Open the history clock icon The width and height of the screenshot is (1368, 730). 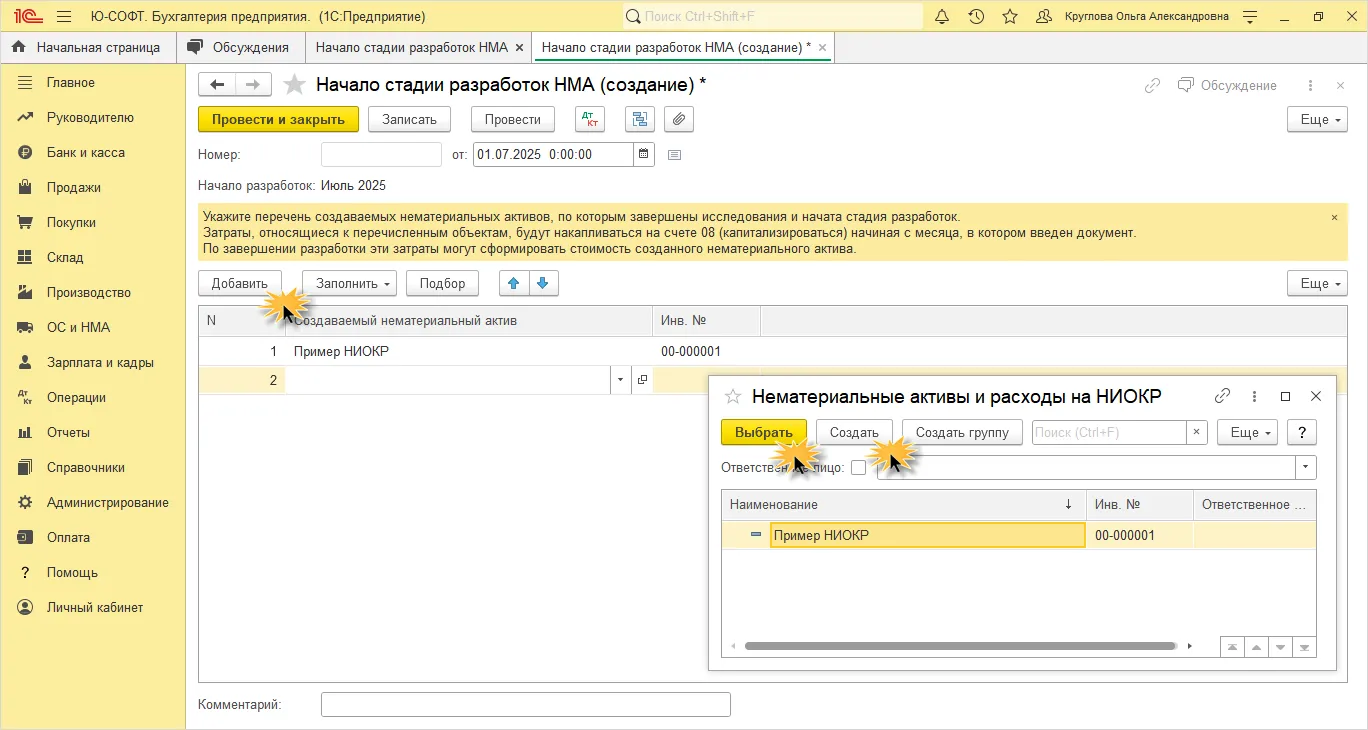coord(976,16)
